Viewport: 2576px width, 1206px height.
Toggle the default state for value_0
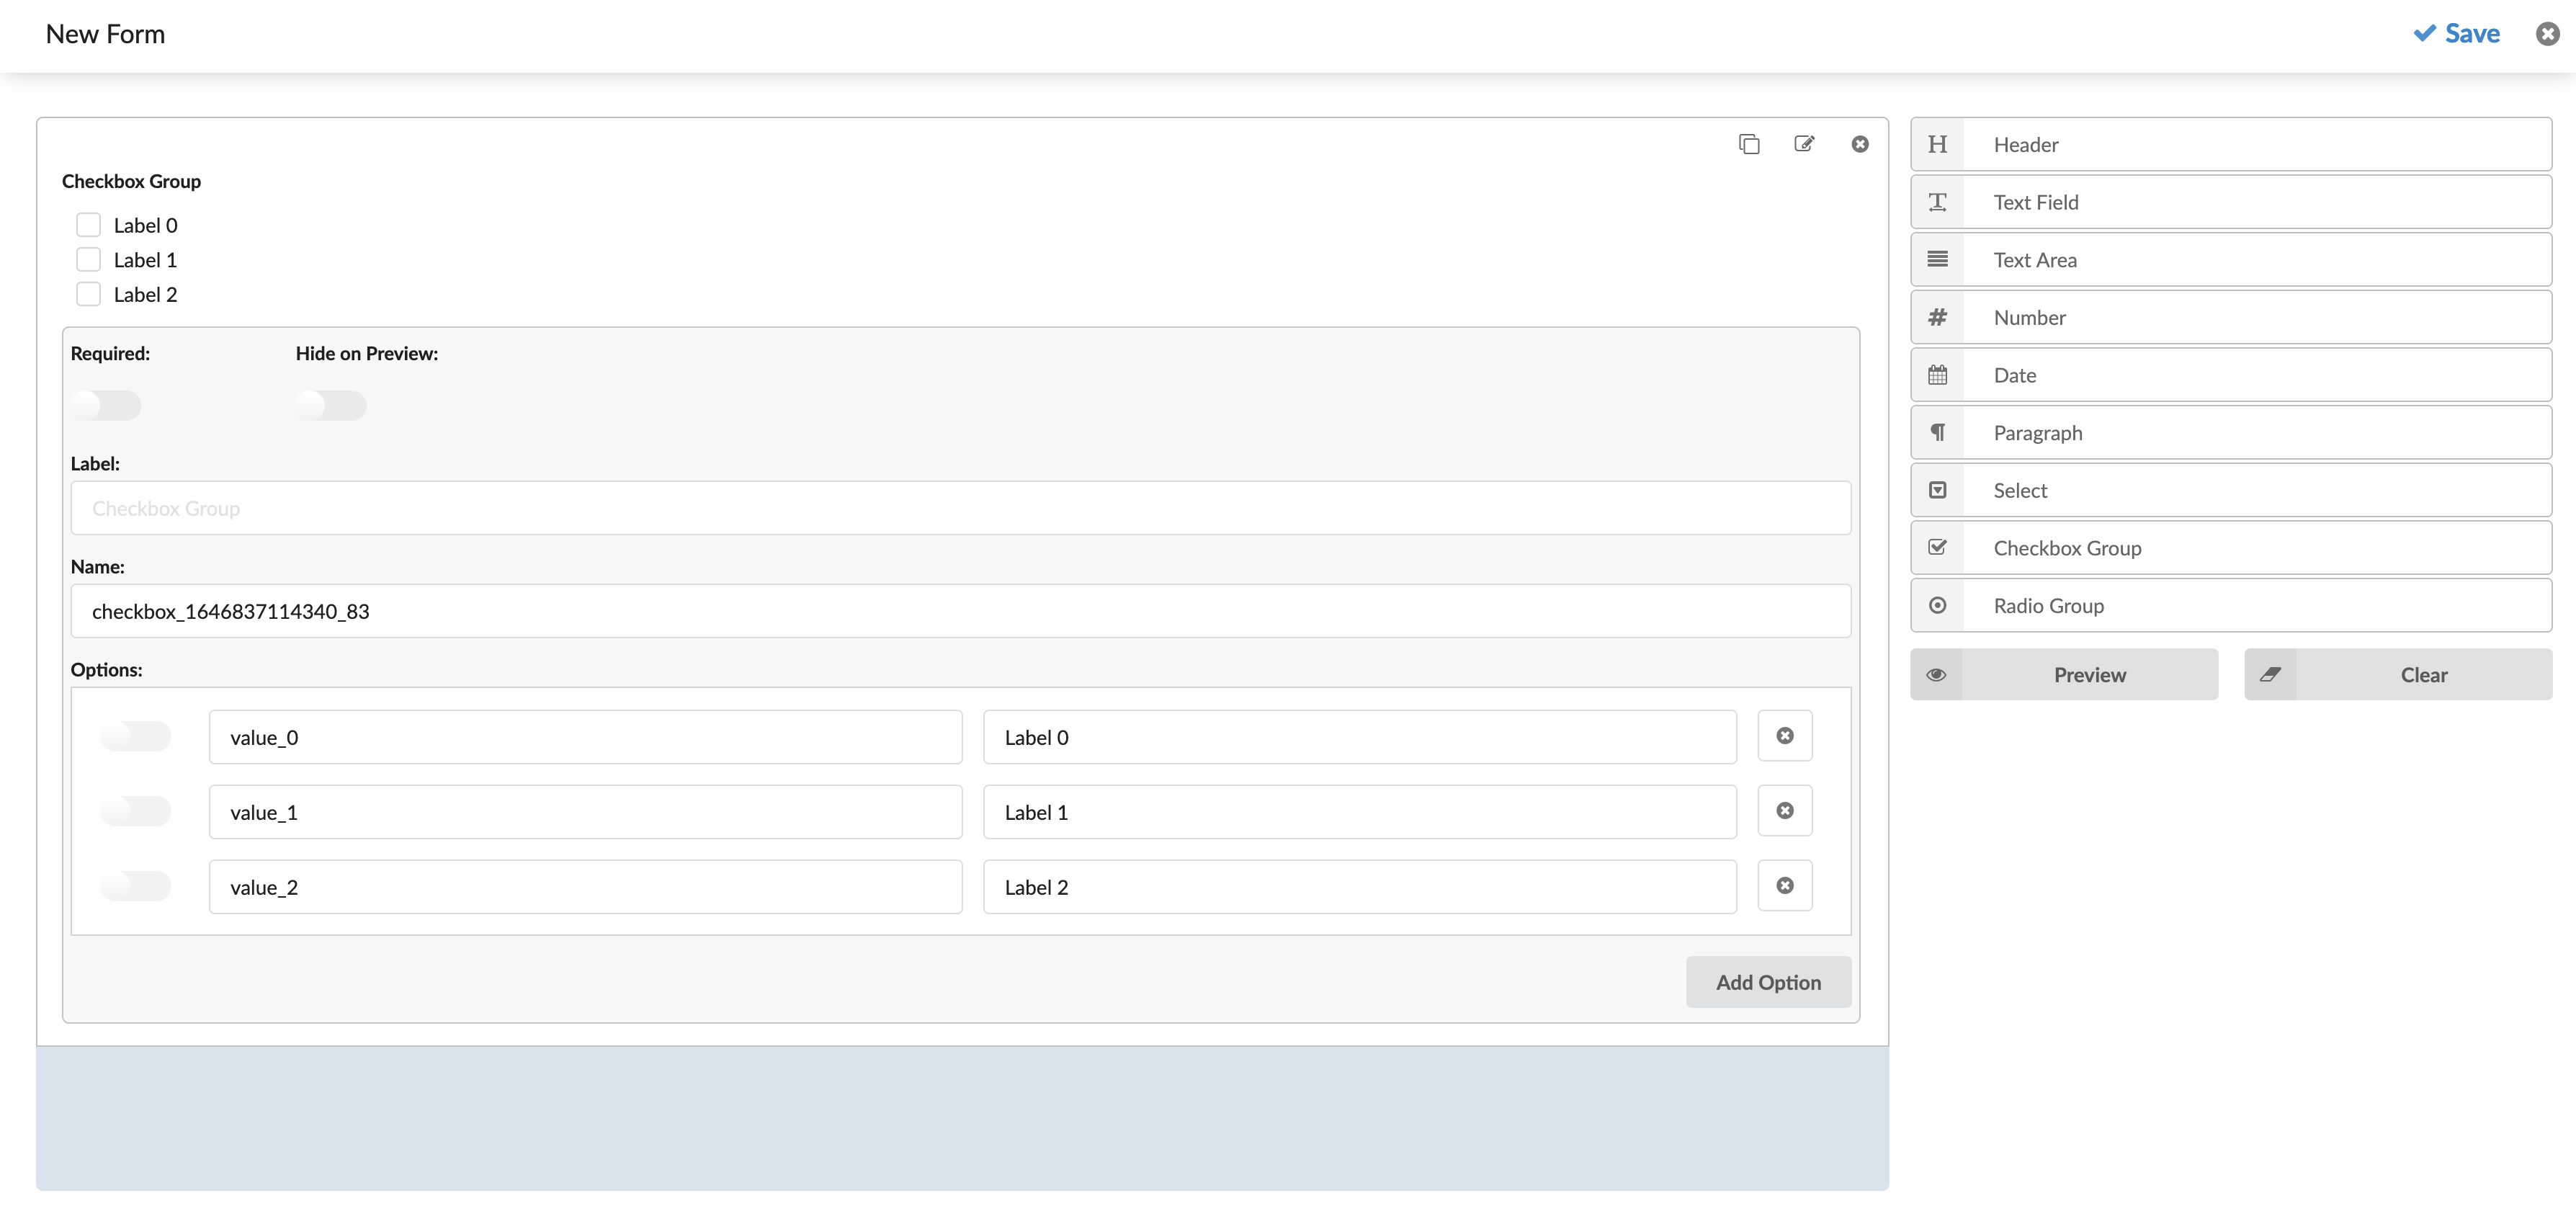coord(136,734)
